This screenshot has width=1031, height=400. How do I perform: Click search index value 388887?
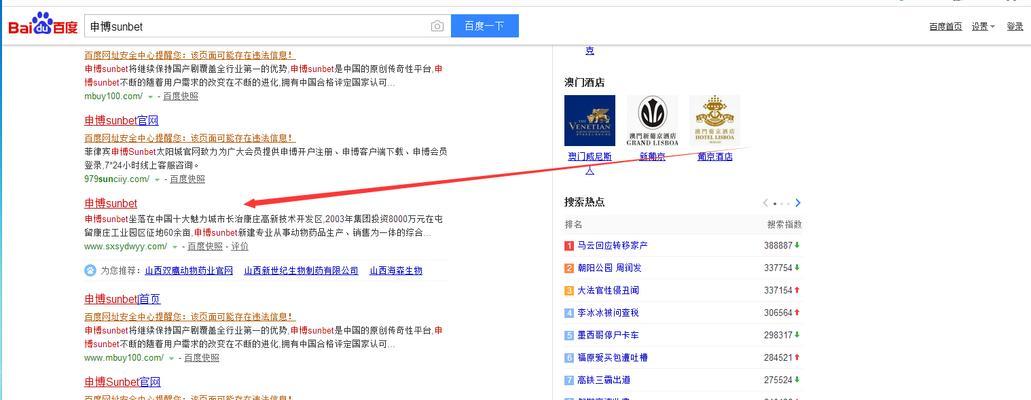pyautogui.click(x=778, y=245)
